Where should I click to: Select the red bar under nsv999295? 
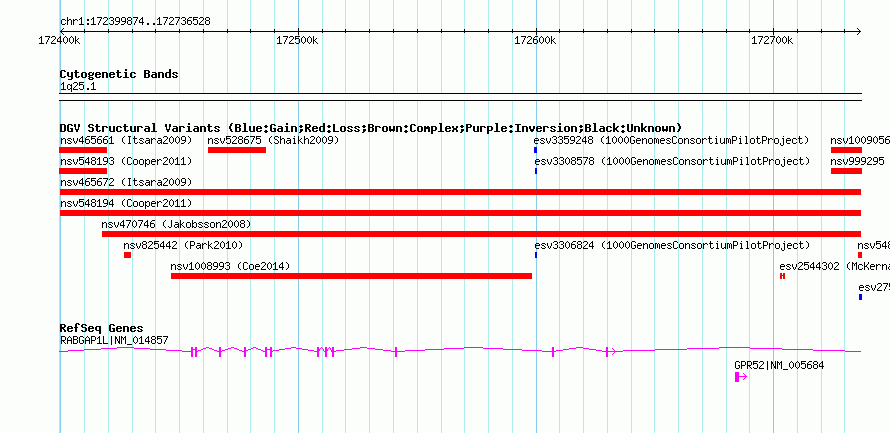846,171
